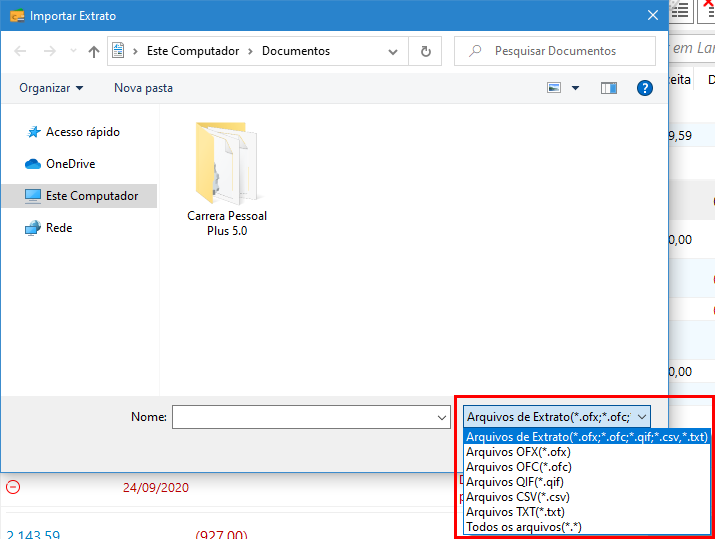Open the Help question mark icon
The width and height of the screenshot is (715, 539).
pos(645,88)
